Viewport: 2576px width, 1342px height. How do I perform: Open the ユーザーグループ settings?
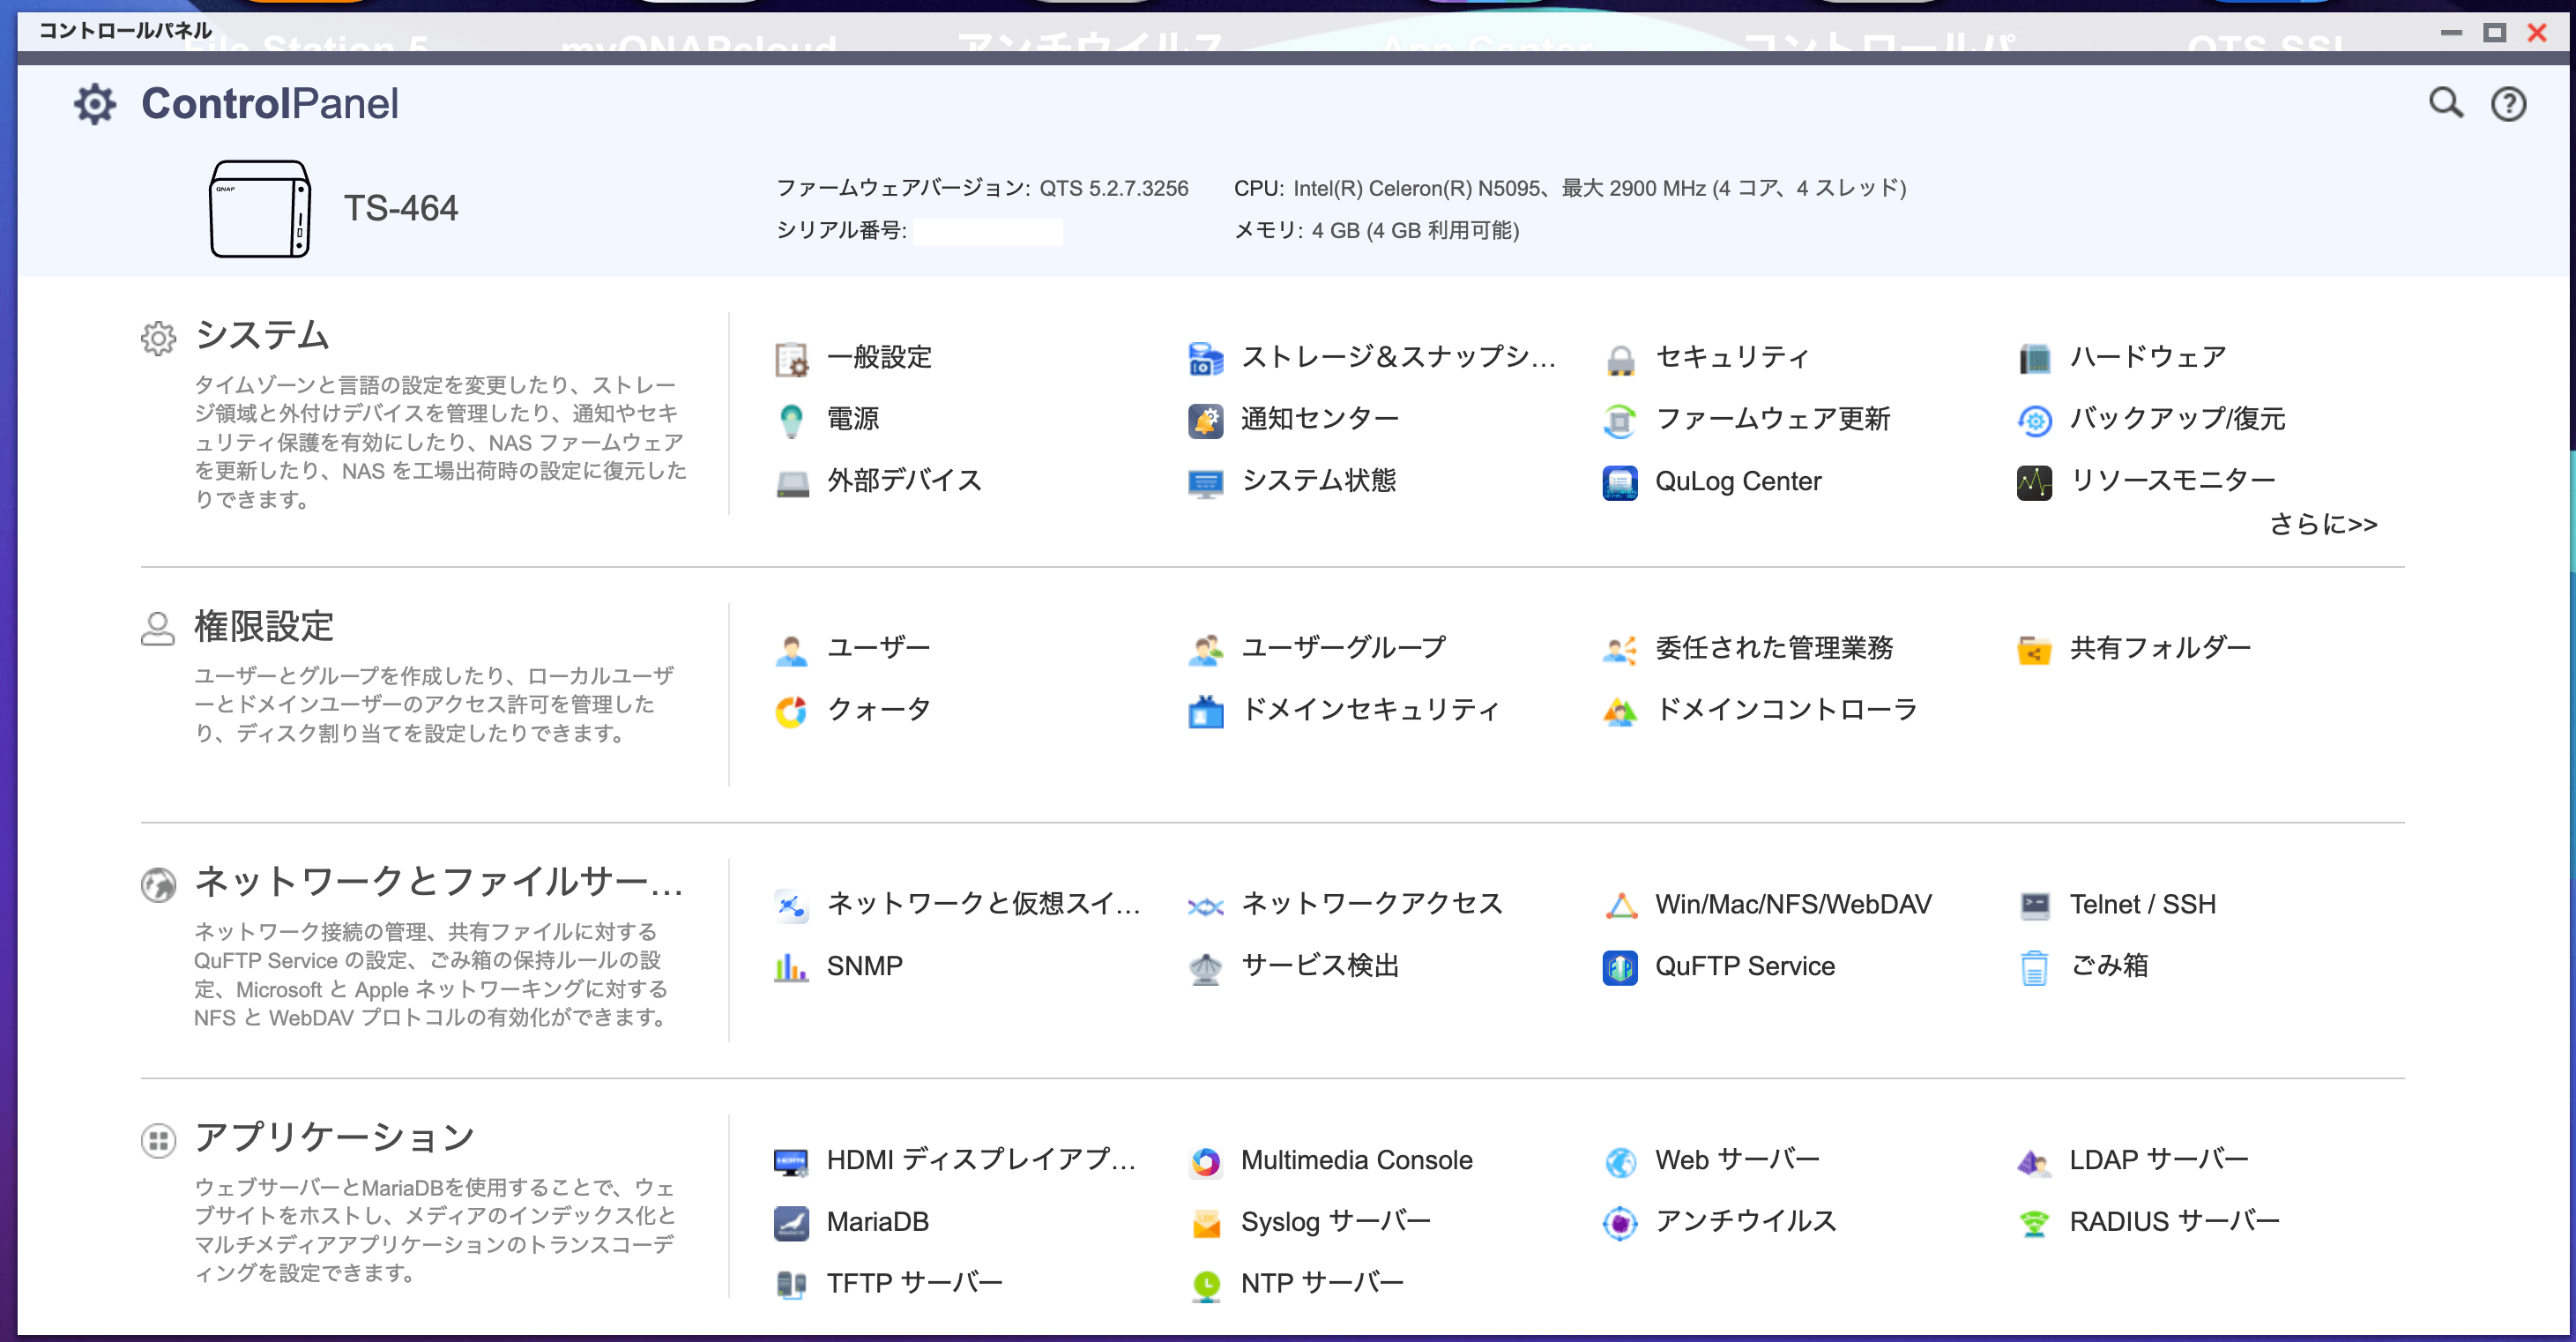coord(1342,648)
